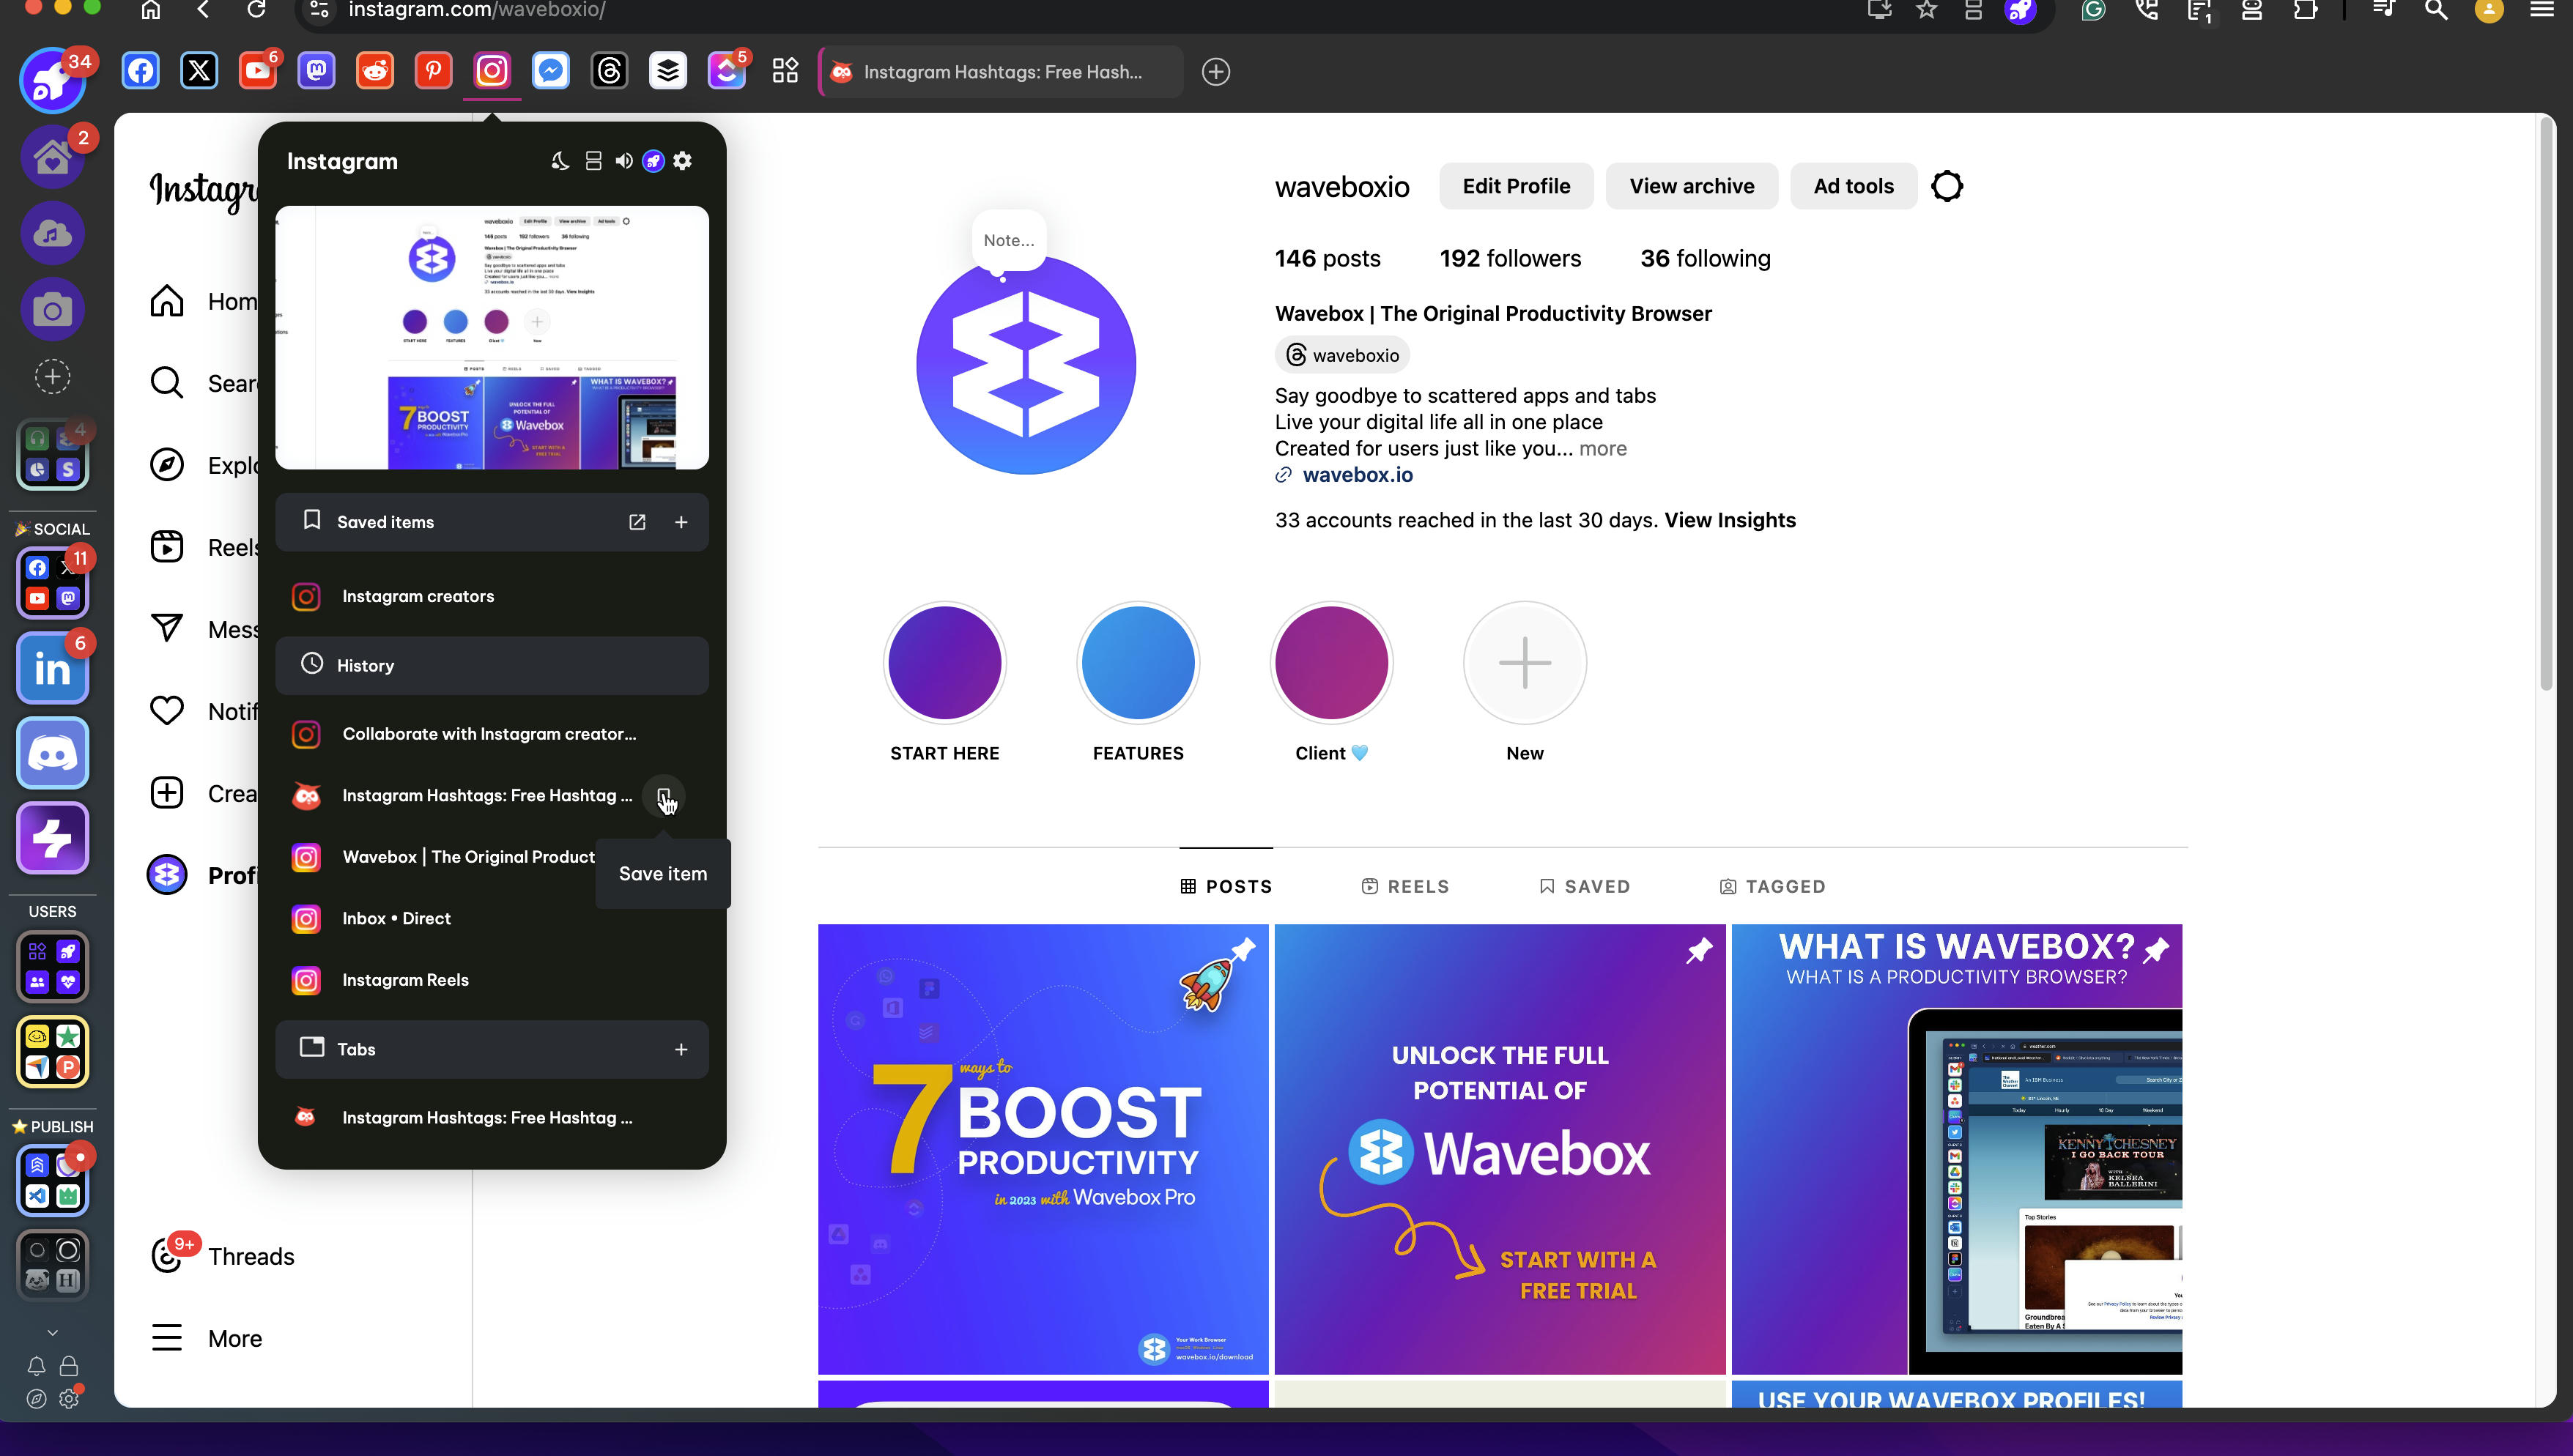Open the Pinterest app icon

[433, 71]
